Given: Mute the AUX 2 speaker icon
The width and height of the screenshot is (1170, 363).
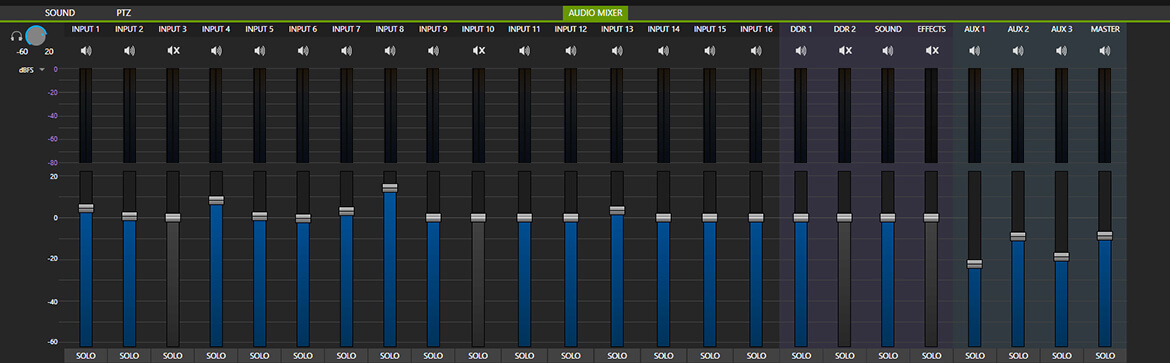Looking at the screenshot, I should [x=1018, y=51].
